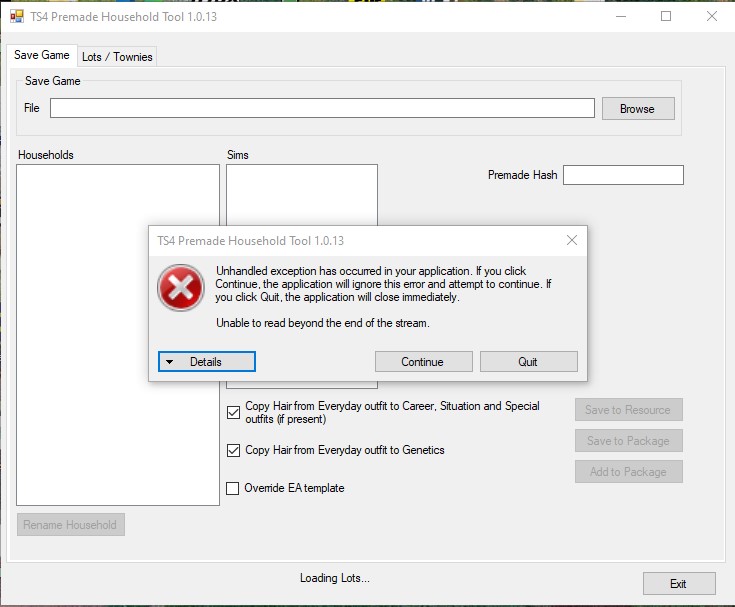
Task: Select the Save Game tab
Action: (42, 55)
